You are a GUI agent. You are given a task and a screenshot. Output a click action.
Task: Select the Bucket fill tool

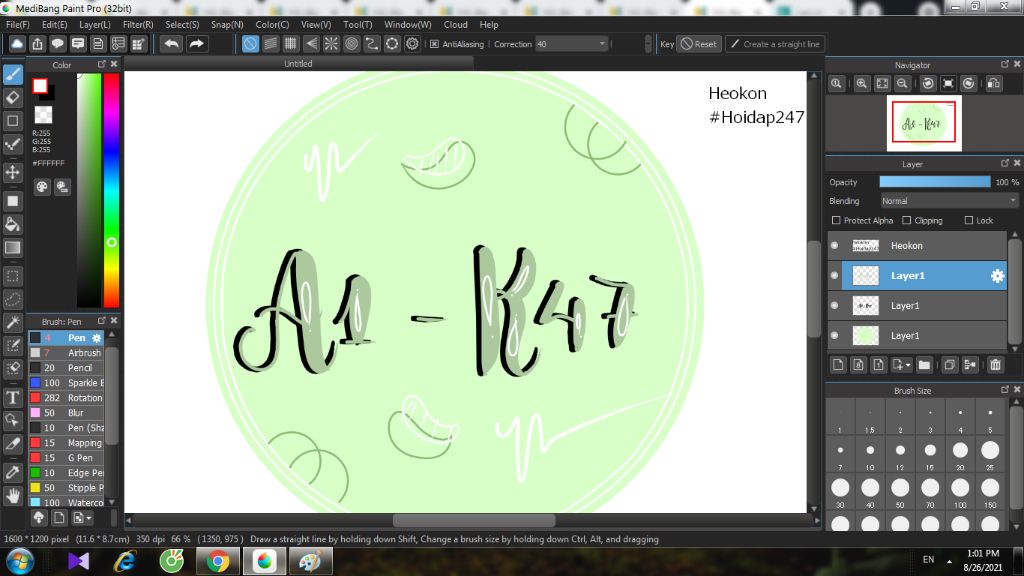coord(12,225)
